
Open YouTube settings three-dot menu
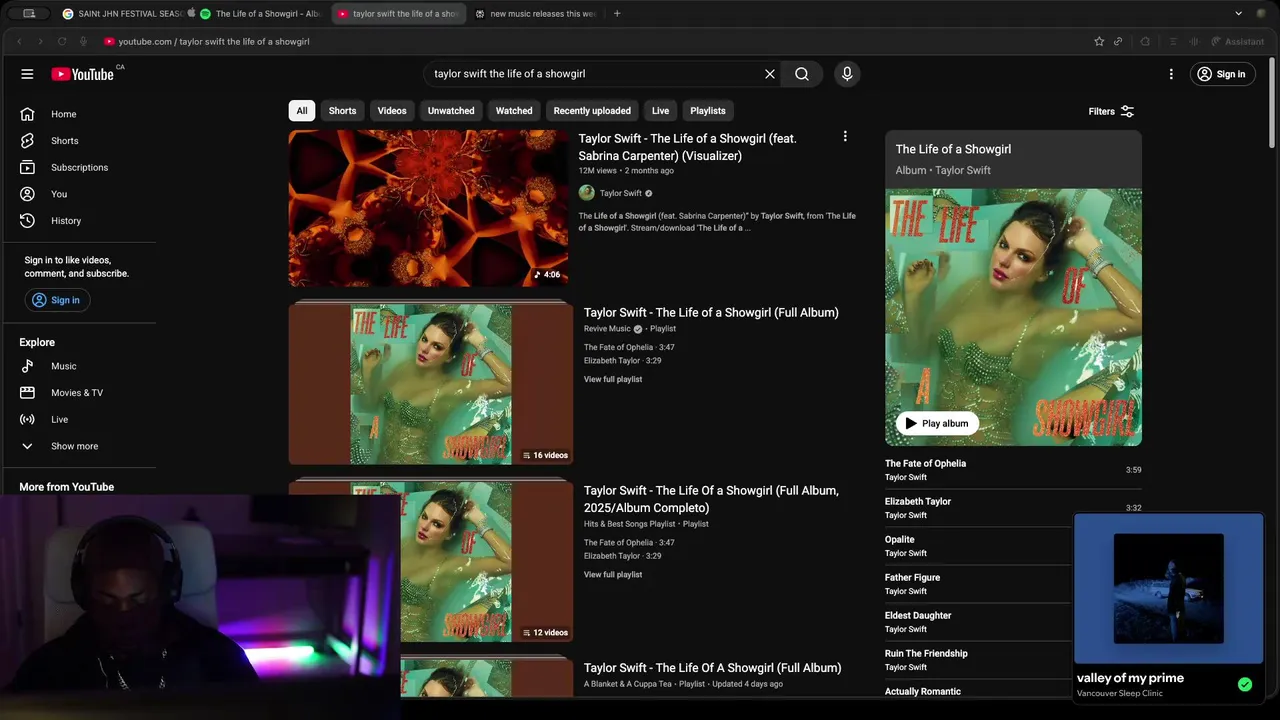point(1171,74)
